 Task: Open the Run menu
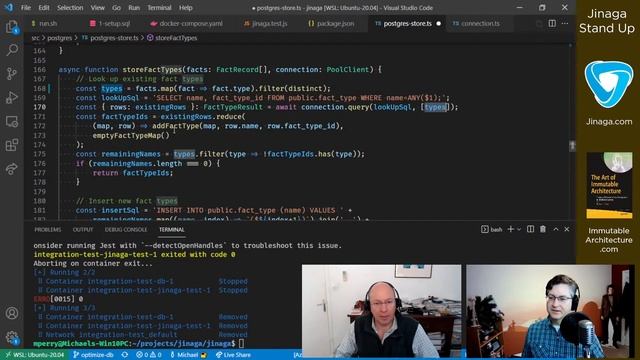133,8
